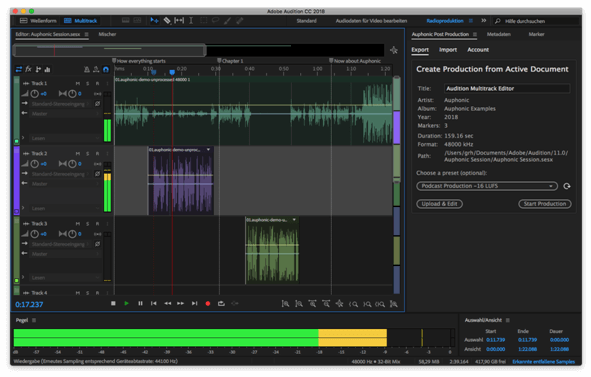This screenshot has width=591, height=377.
Task: Move the playhead to previous marker
Action: (x=153, y=303)
